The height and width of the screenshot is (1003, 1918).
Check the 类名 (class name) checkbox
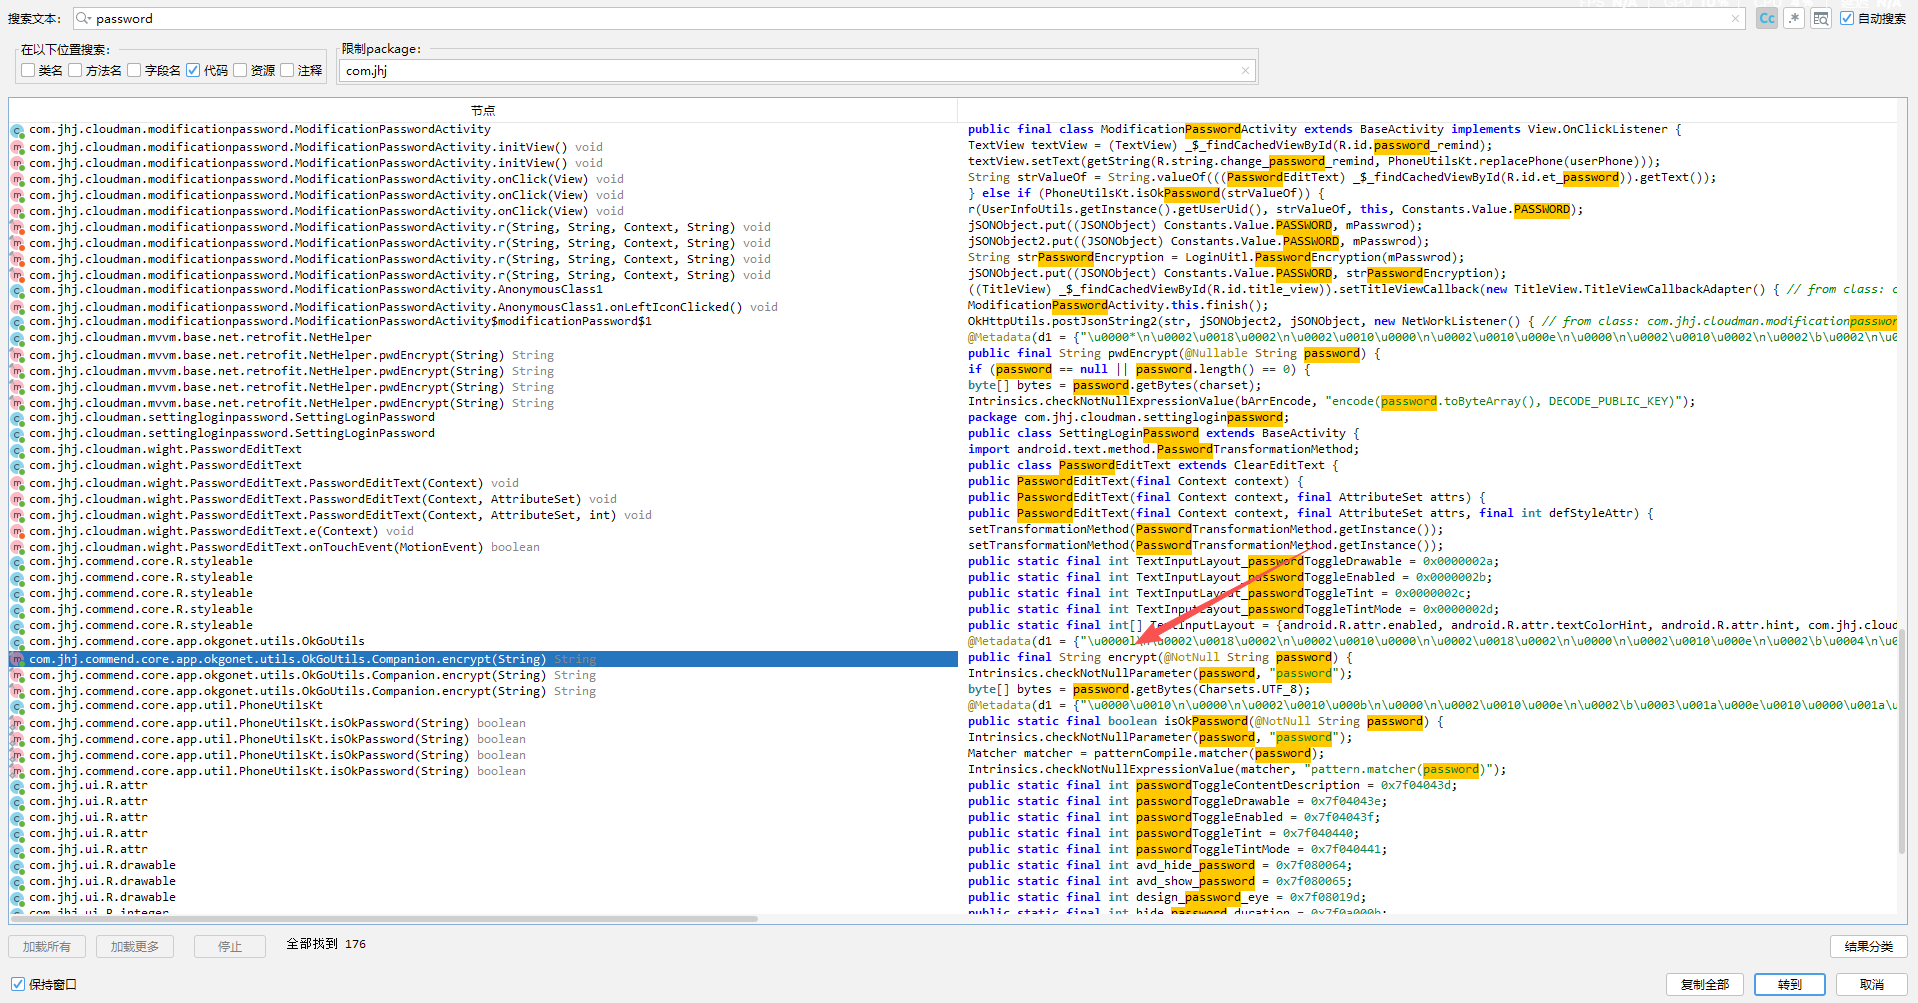click(x=28, y=71)
